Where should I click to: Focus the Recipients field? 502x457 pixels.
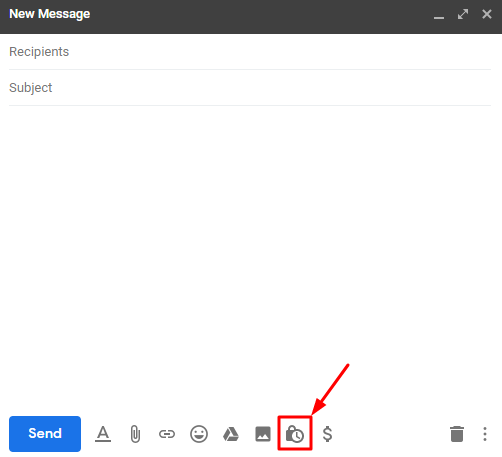[x=250, y=52]
